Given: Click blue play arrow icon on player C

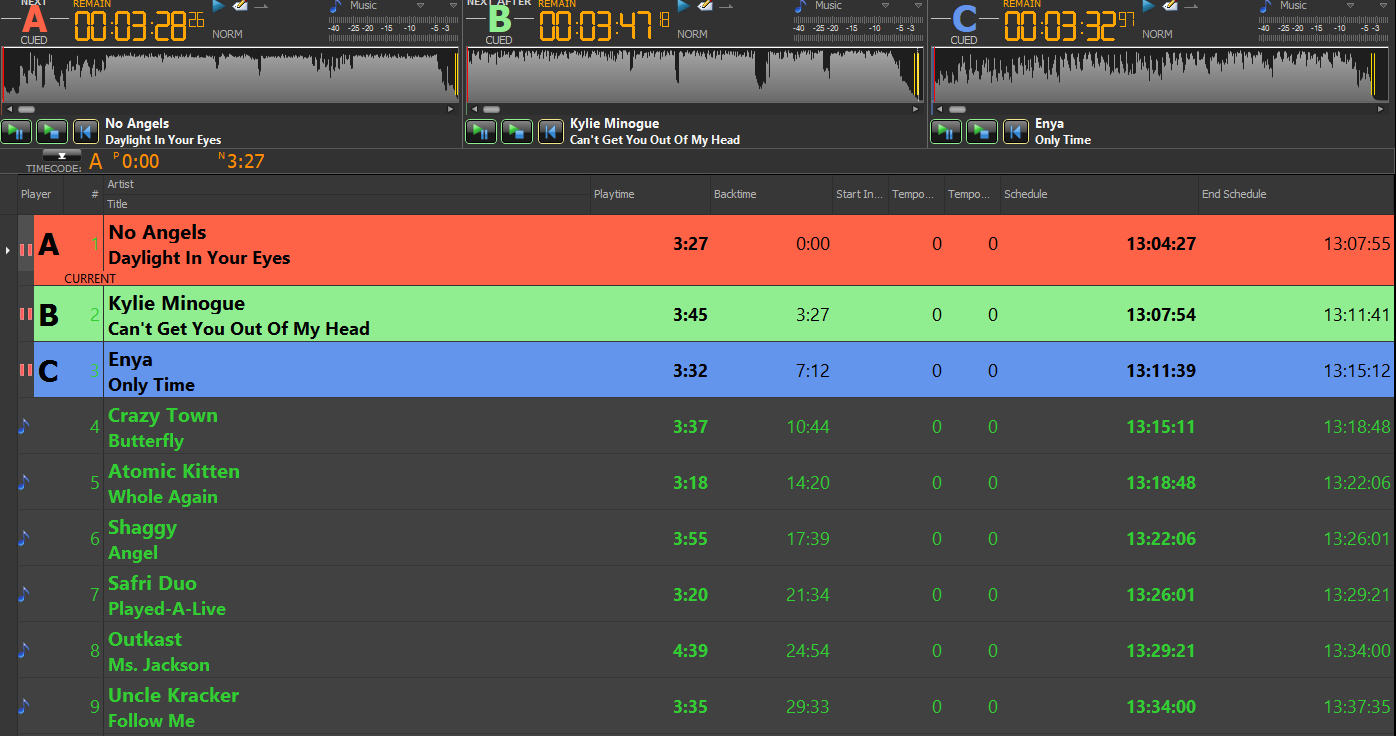Looking at the screenshot, I should (1148, 6).
